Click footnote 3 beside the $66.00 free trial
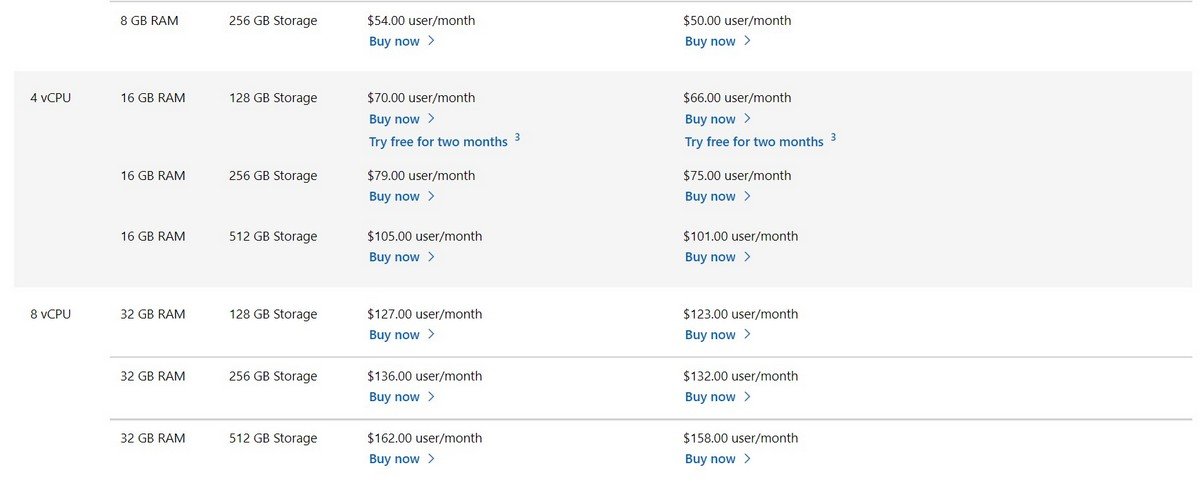The image size is (1200, 484). [834, 137]
